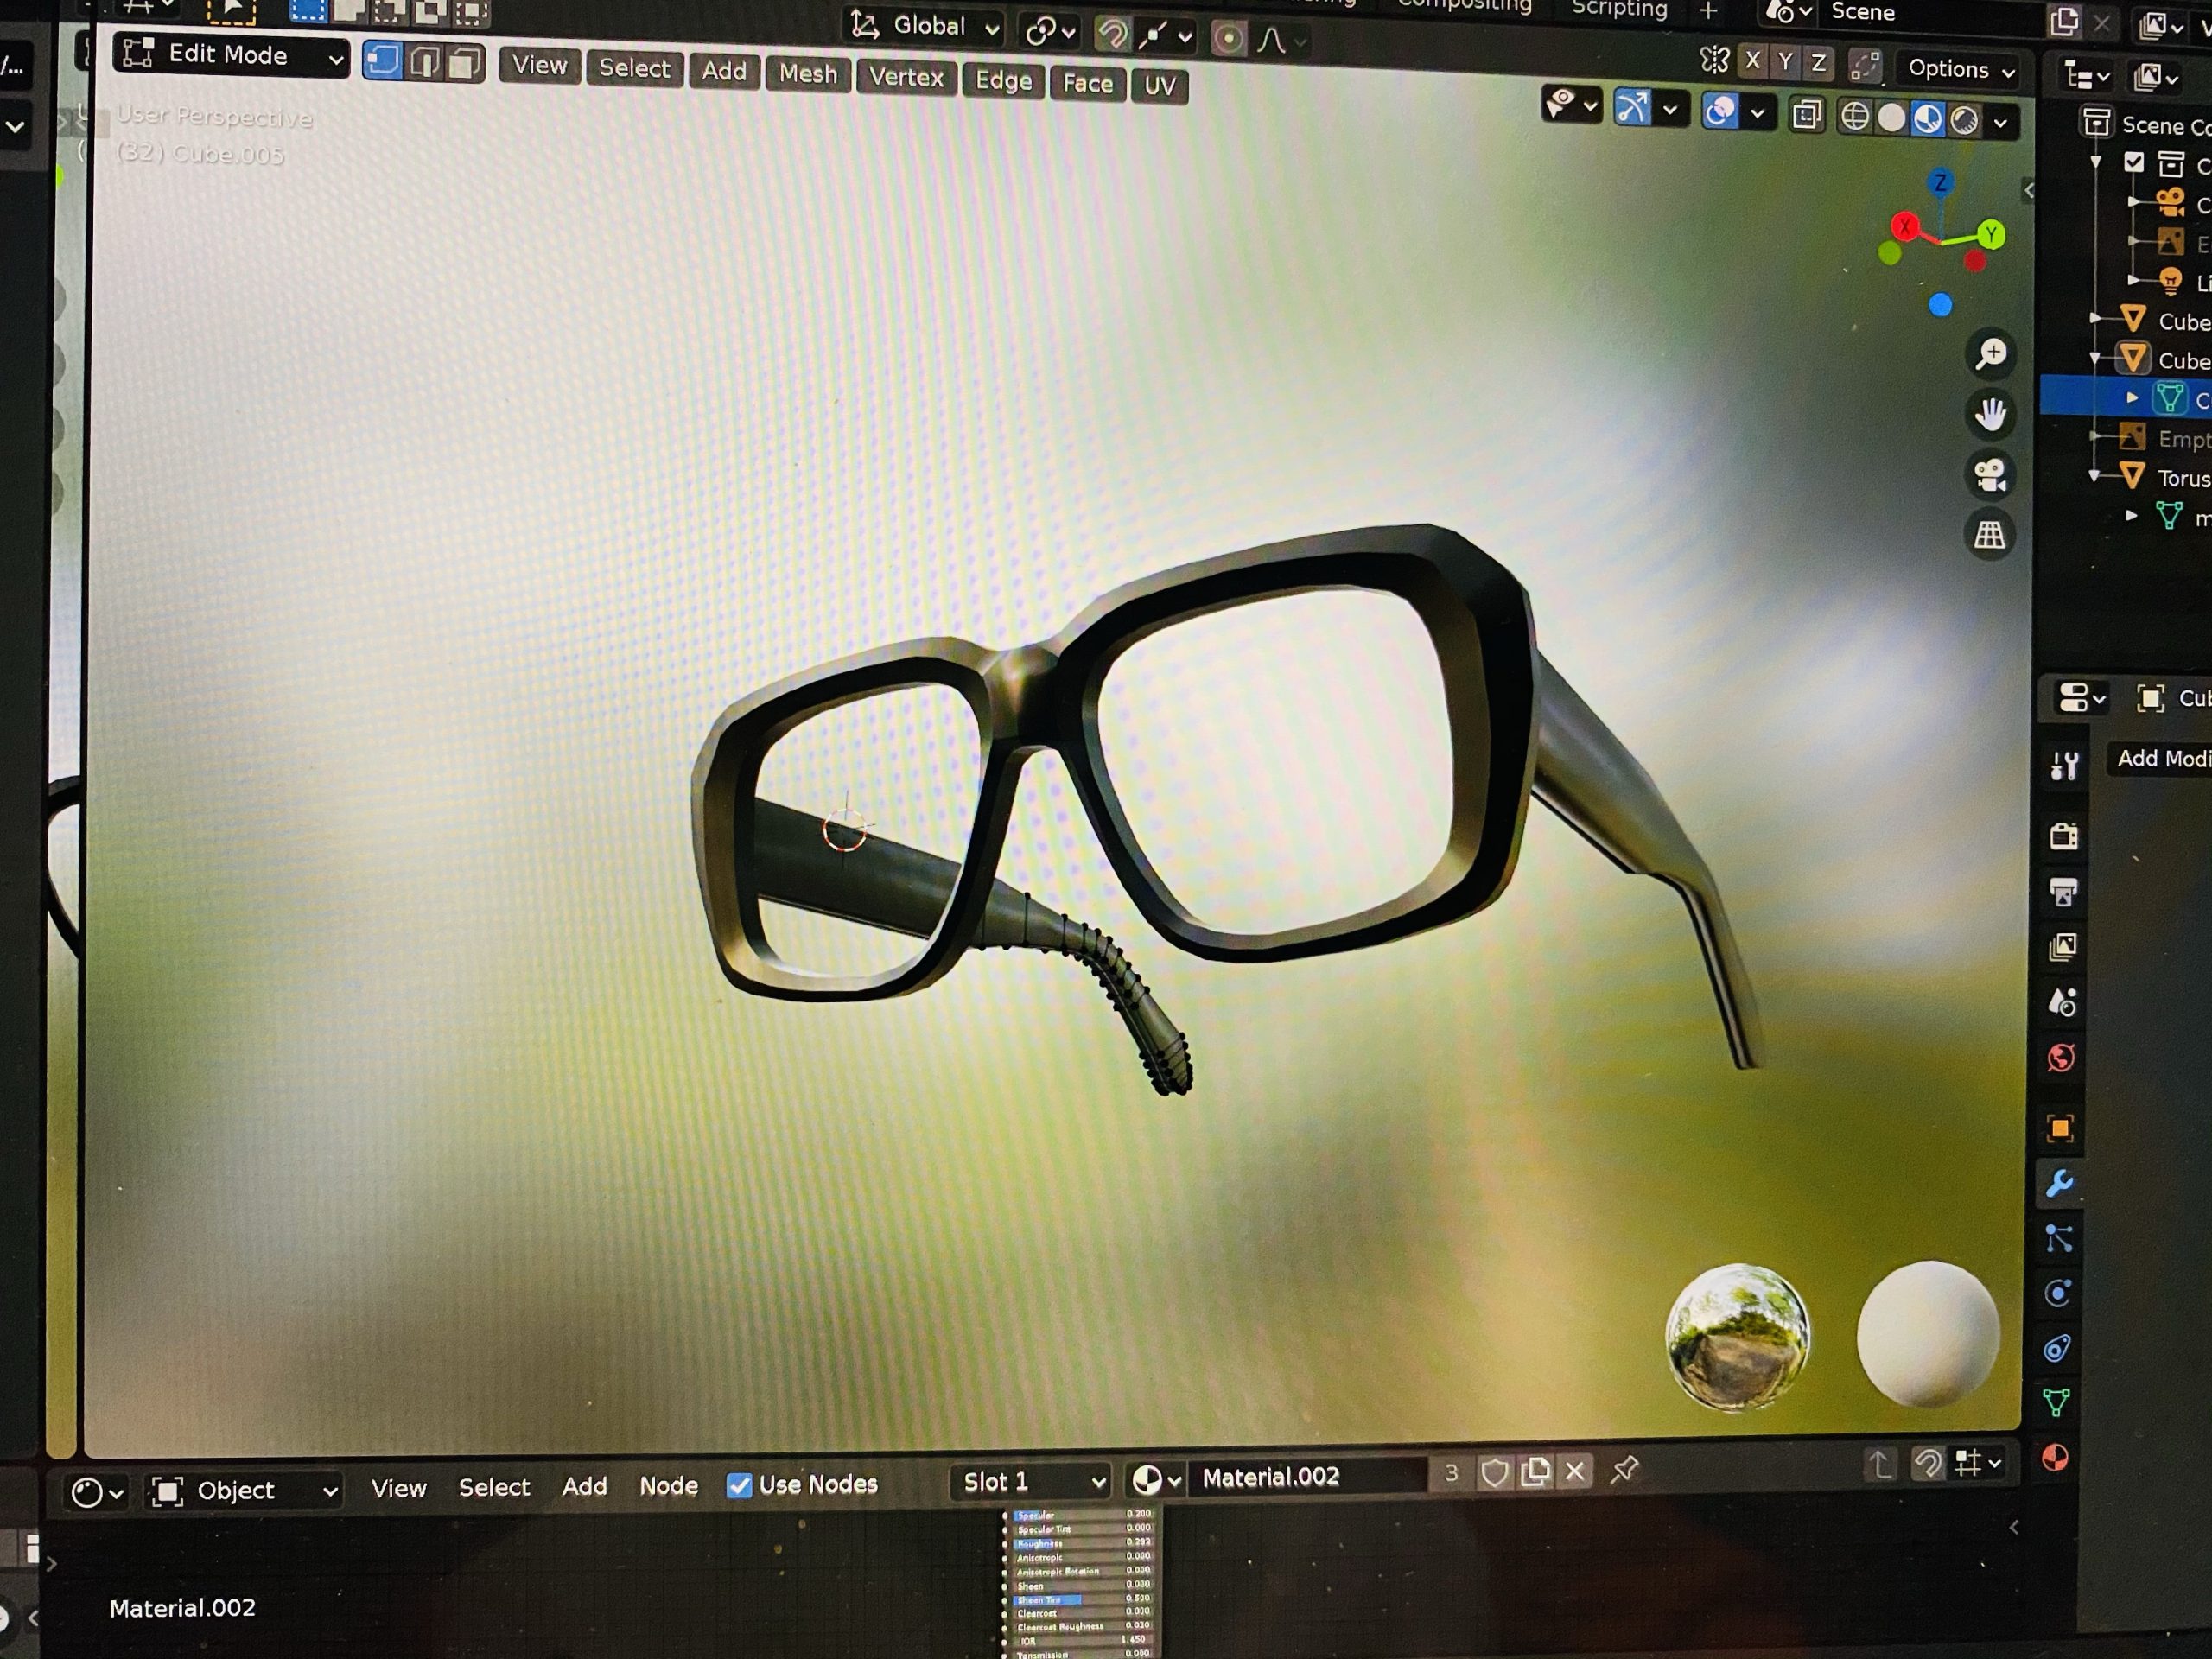Screen dimensions: 2212x1659
Task: Toggle the Use Nodes checkbox
Action: coord(739,1486)
